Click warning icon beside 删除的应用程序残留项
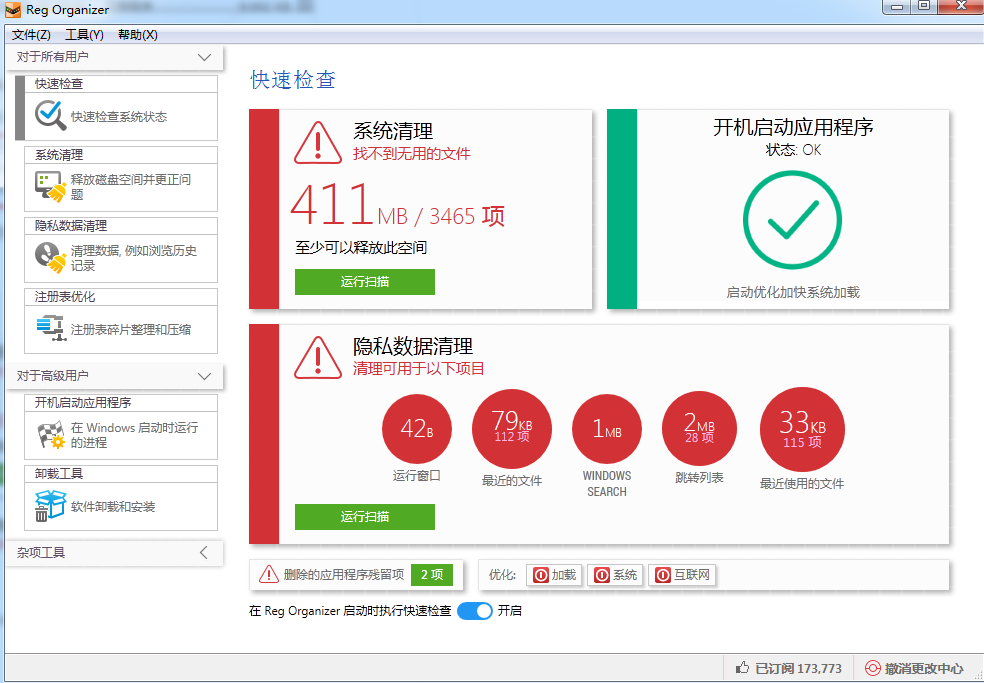984x683 pixels. [x=269, y=574]
